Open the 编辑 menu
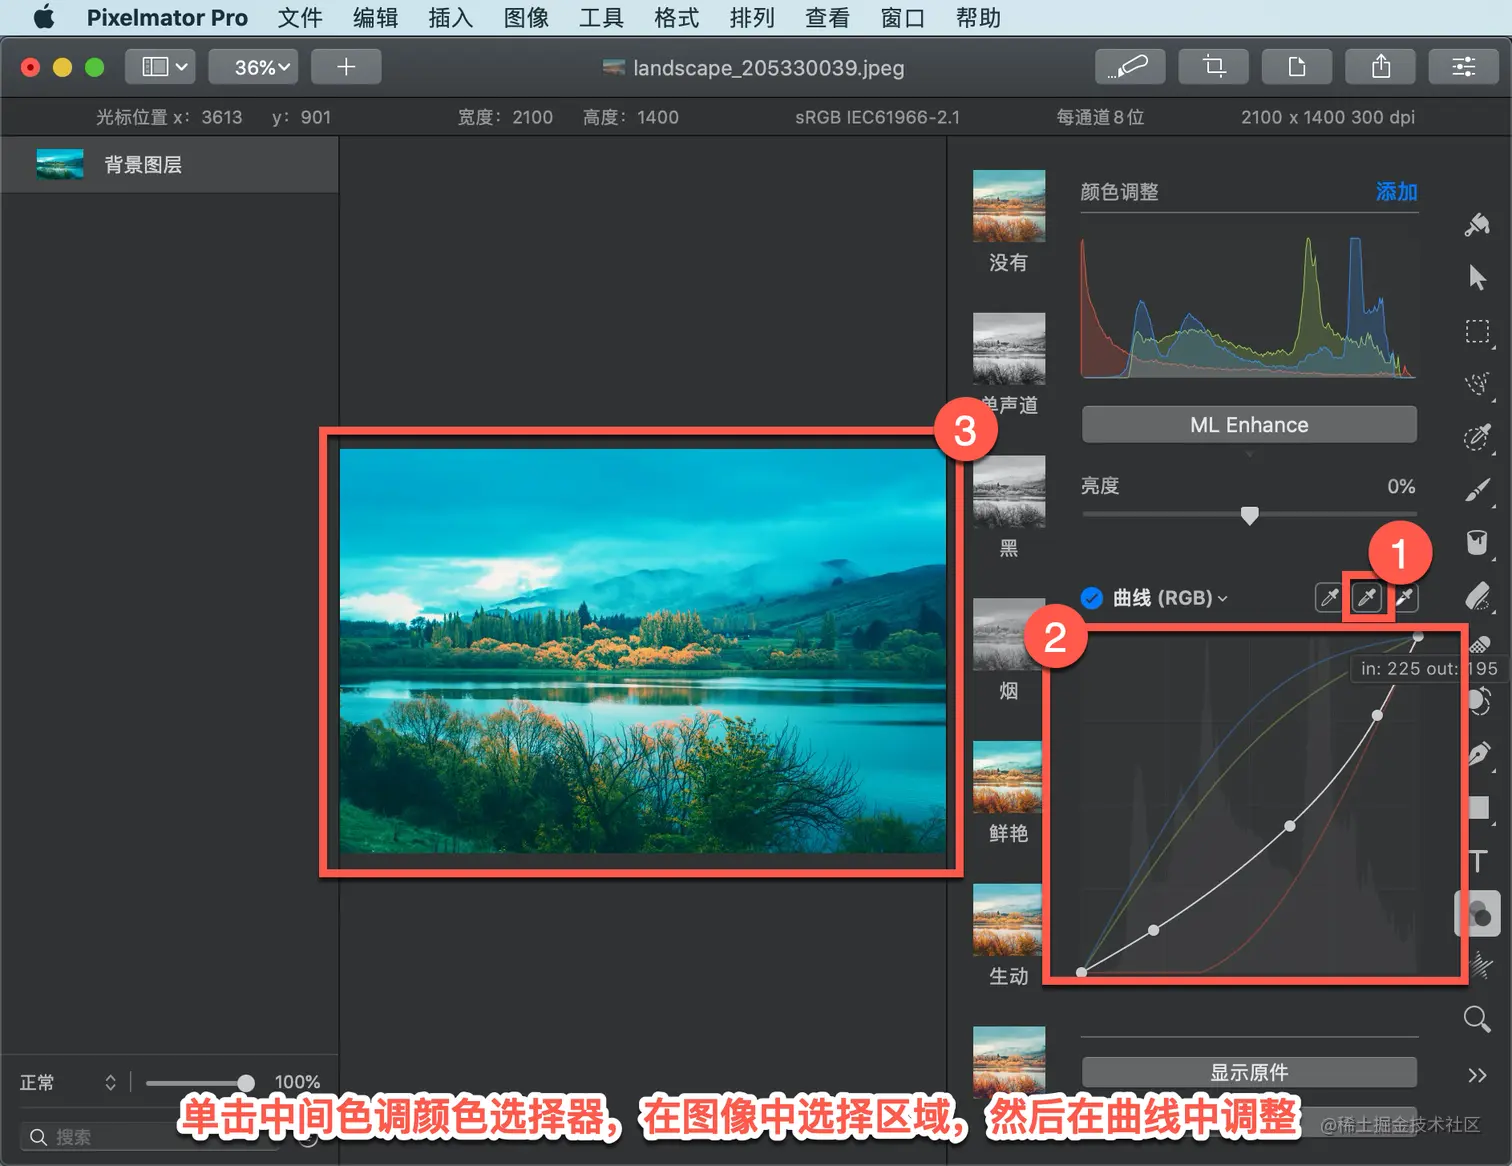The height and width of the screenshot is (1166, 1512). (375, 18)
